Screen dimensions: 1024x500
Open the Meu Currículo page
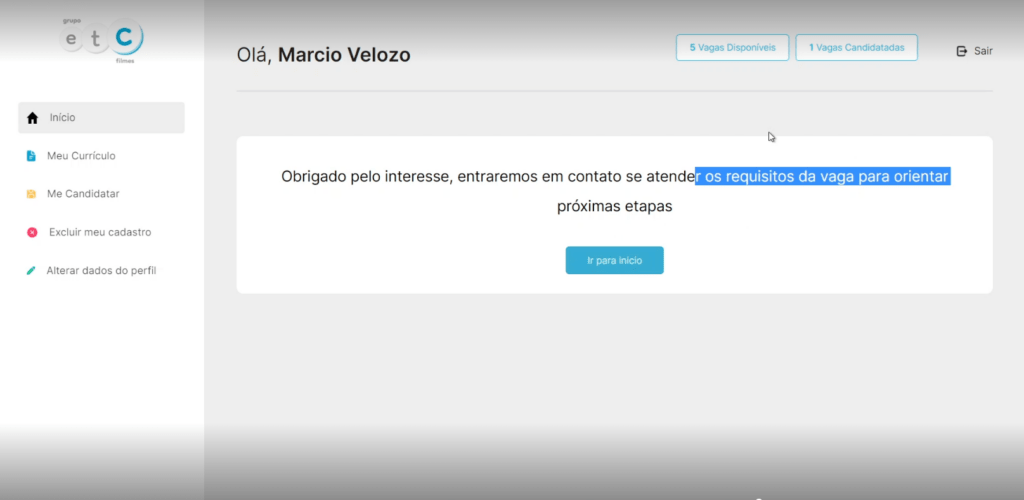tap(88, 156)
